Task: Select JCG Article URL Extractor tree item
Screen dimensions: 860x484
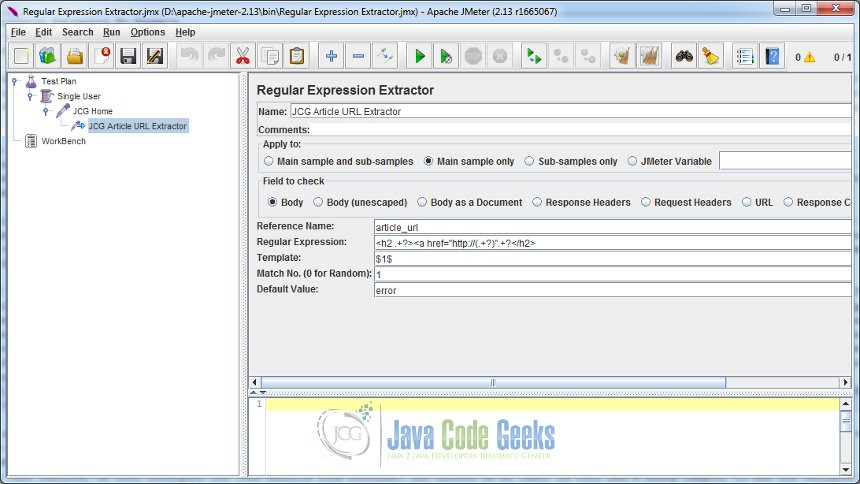Action: (138, 126)
